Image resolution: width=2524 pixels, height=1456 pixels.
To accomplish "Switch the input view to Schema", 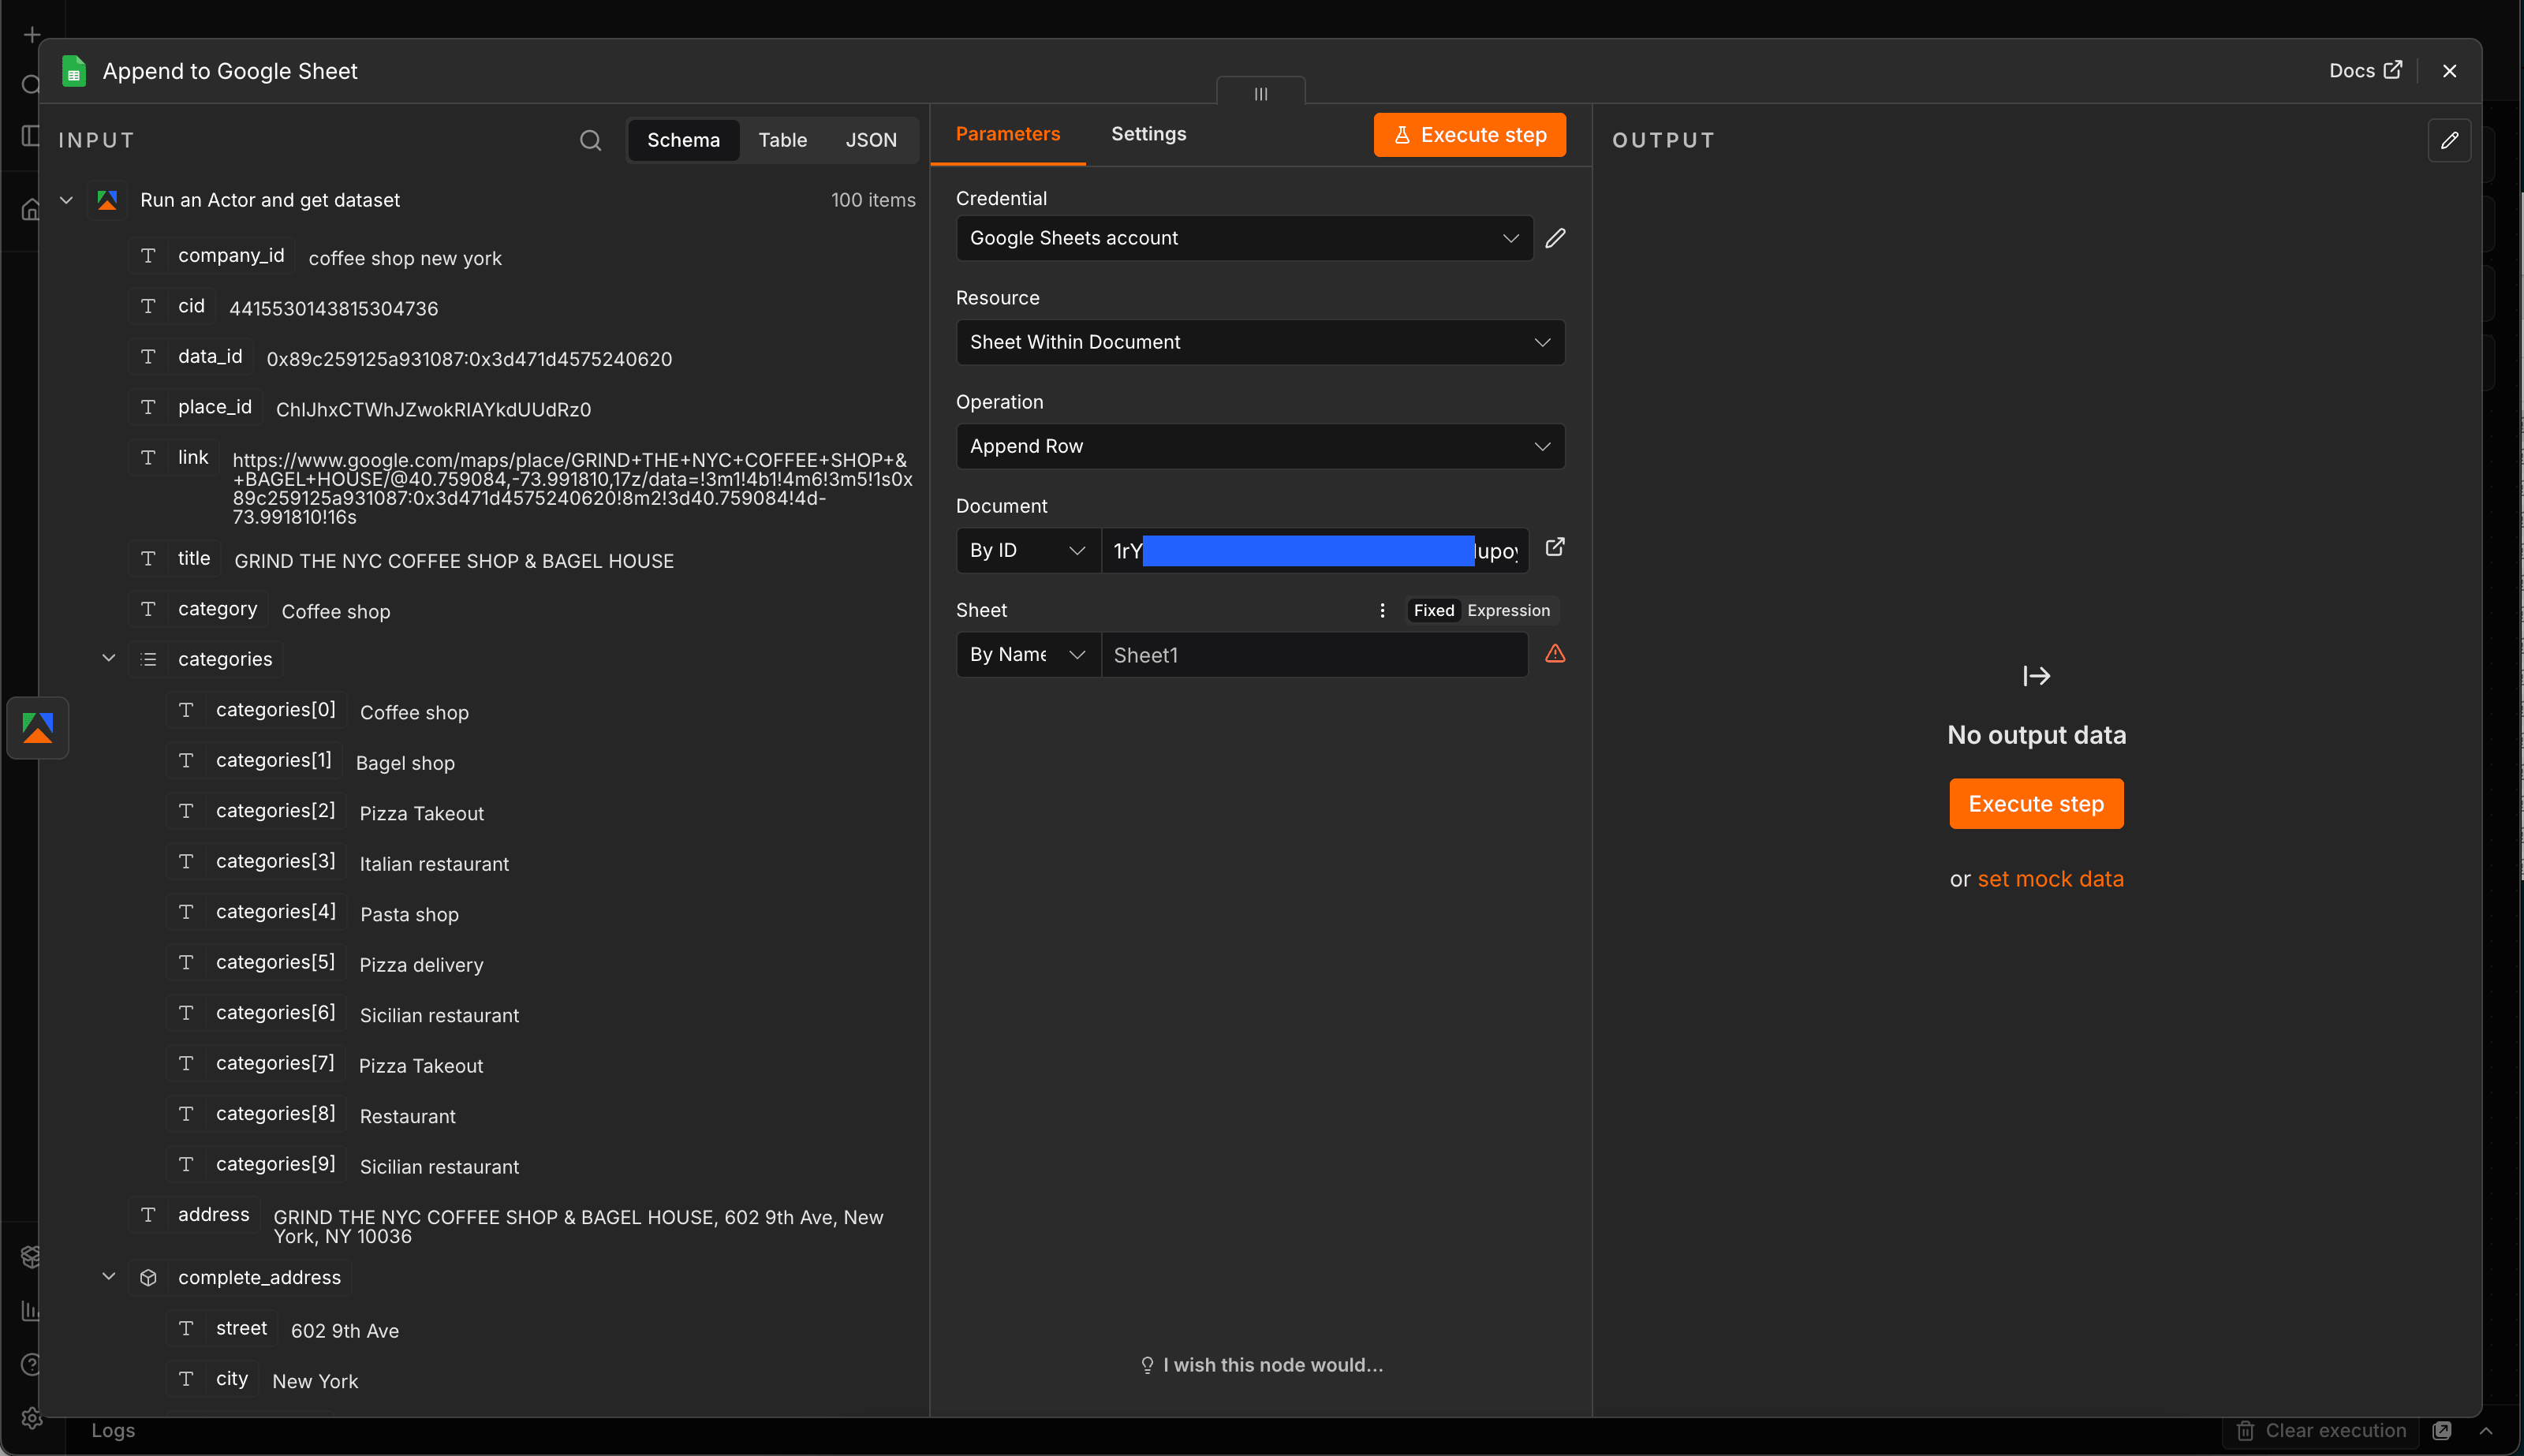I will point(683,140).
